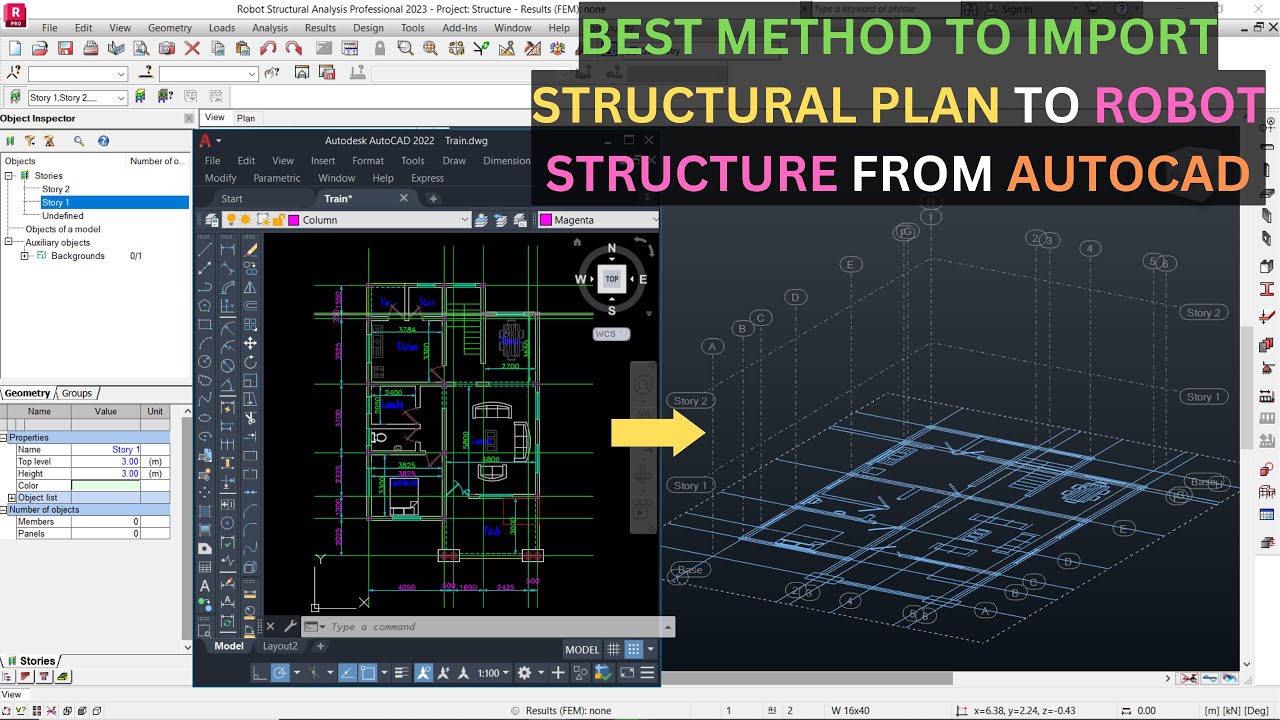Expand the Backgrounds tree node
Viewport: 1280px width, 720px height.
point(25,256)
